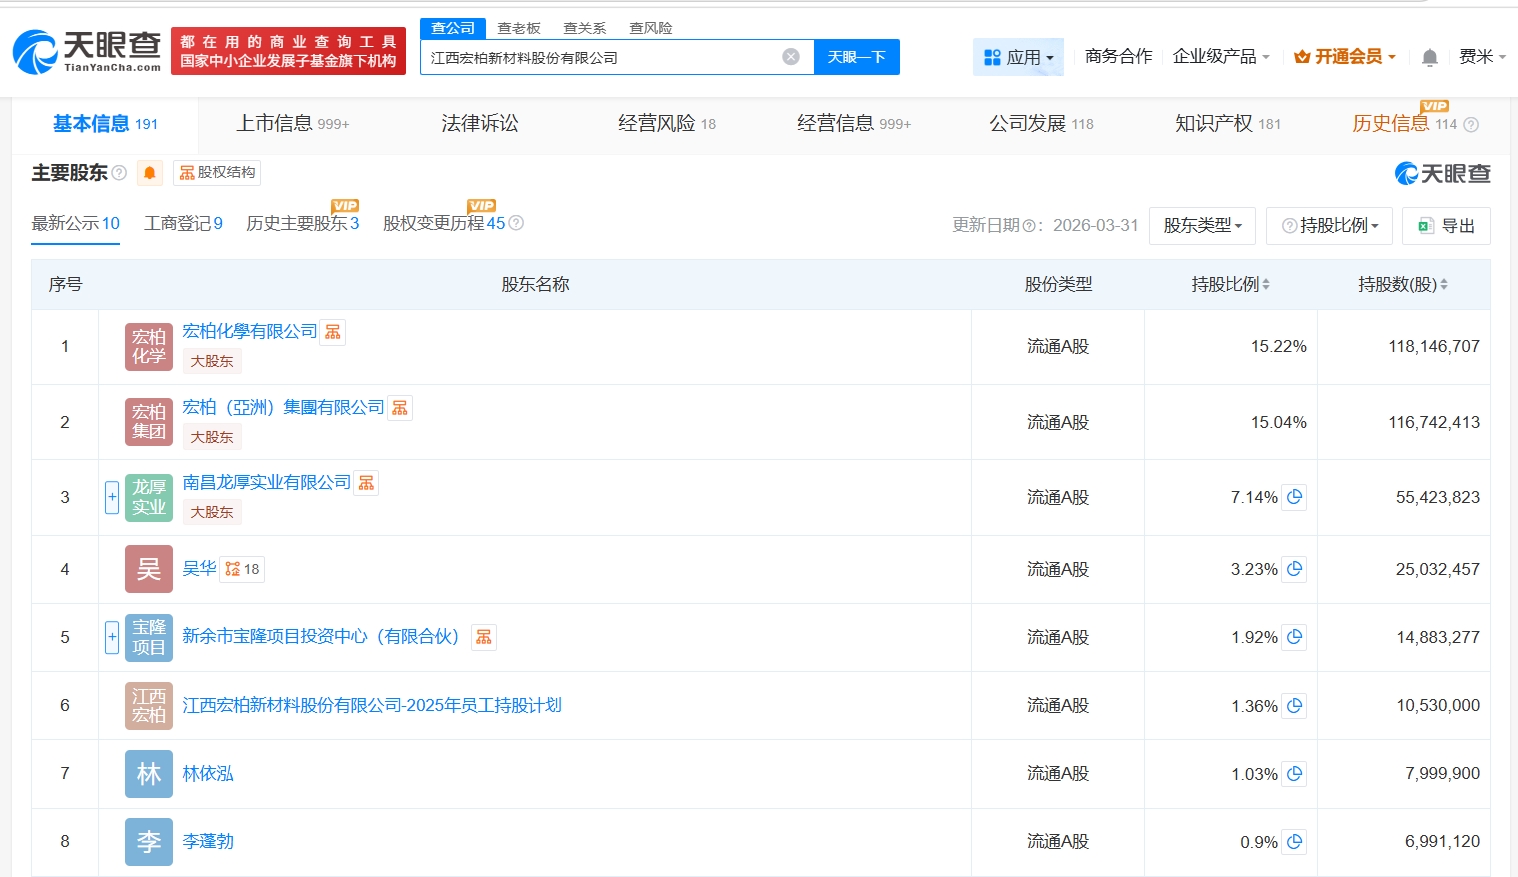Open the 开通会员 dropdown
The image size is (1518, 877).
pyautogui.click(x=1345, y=57)
